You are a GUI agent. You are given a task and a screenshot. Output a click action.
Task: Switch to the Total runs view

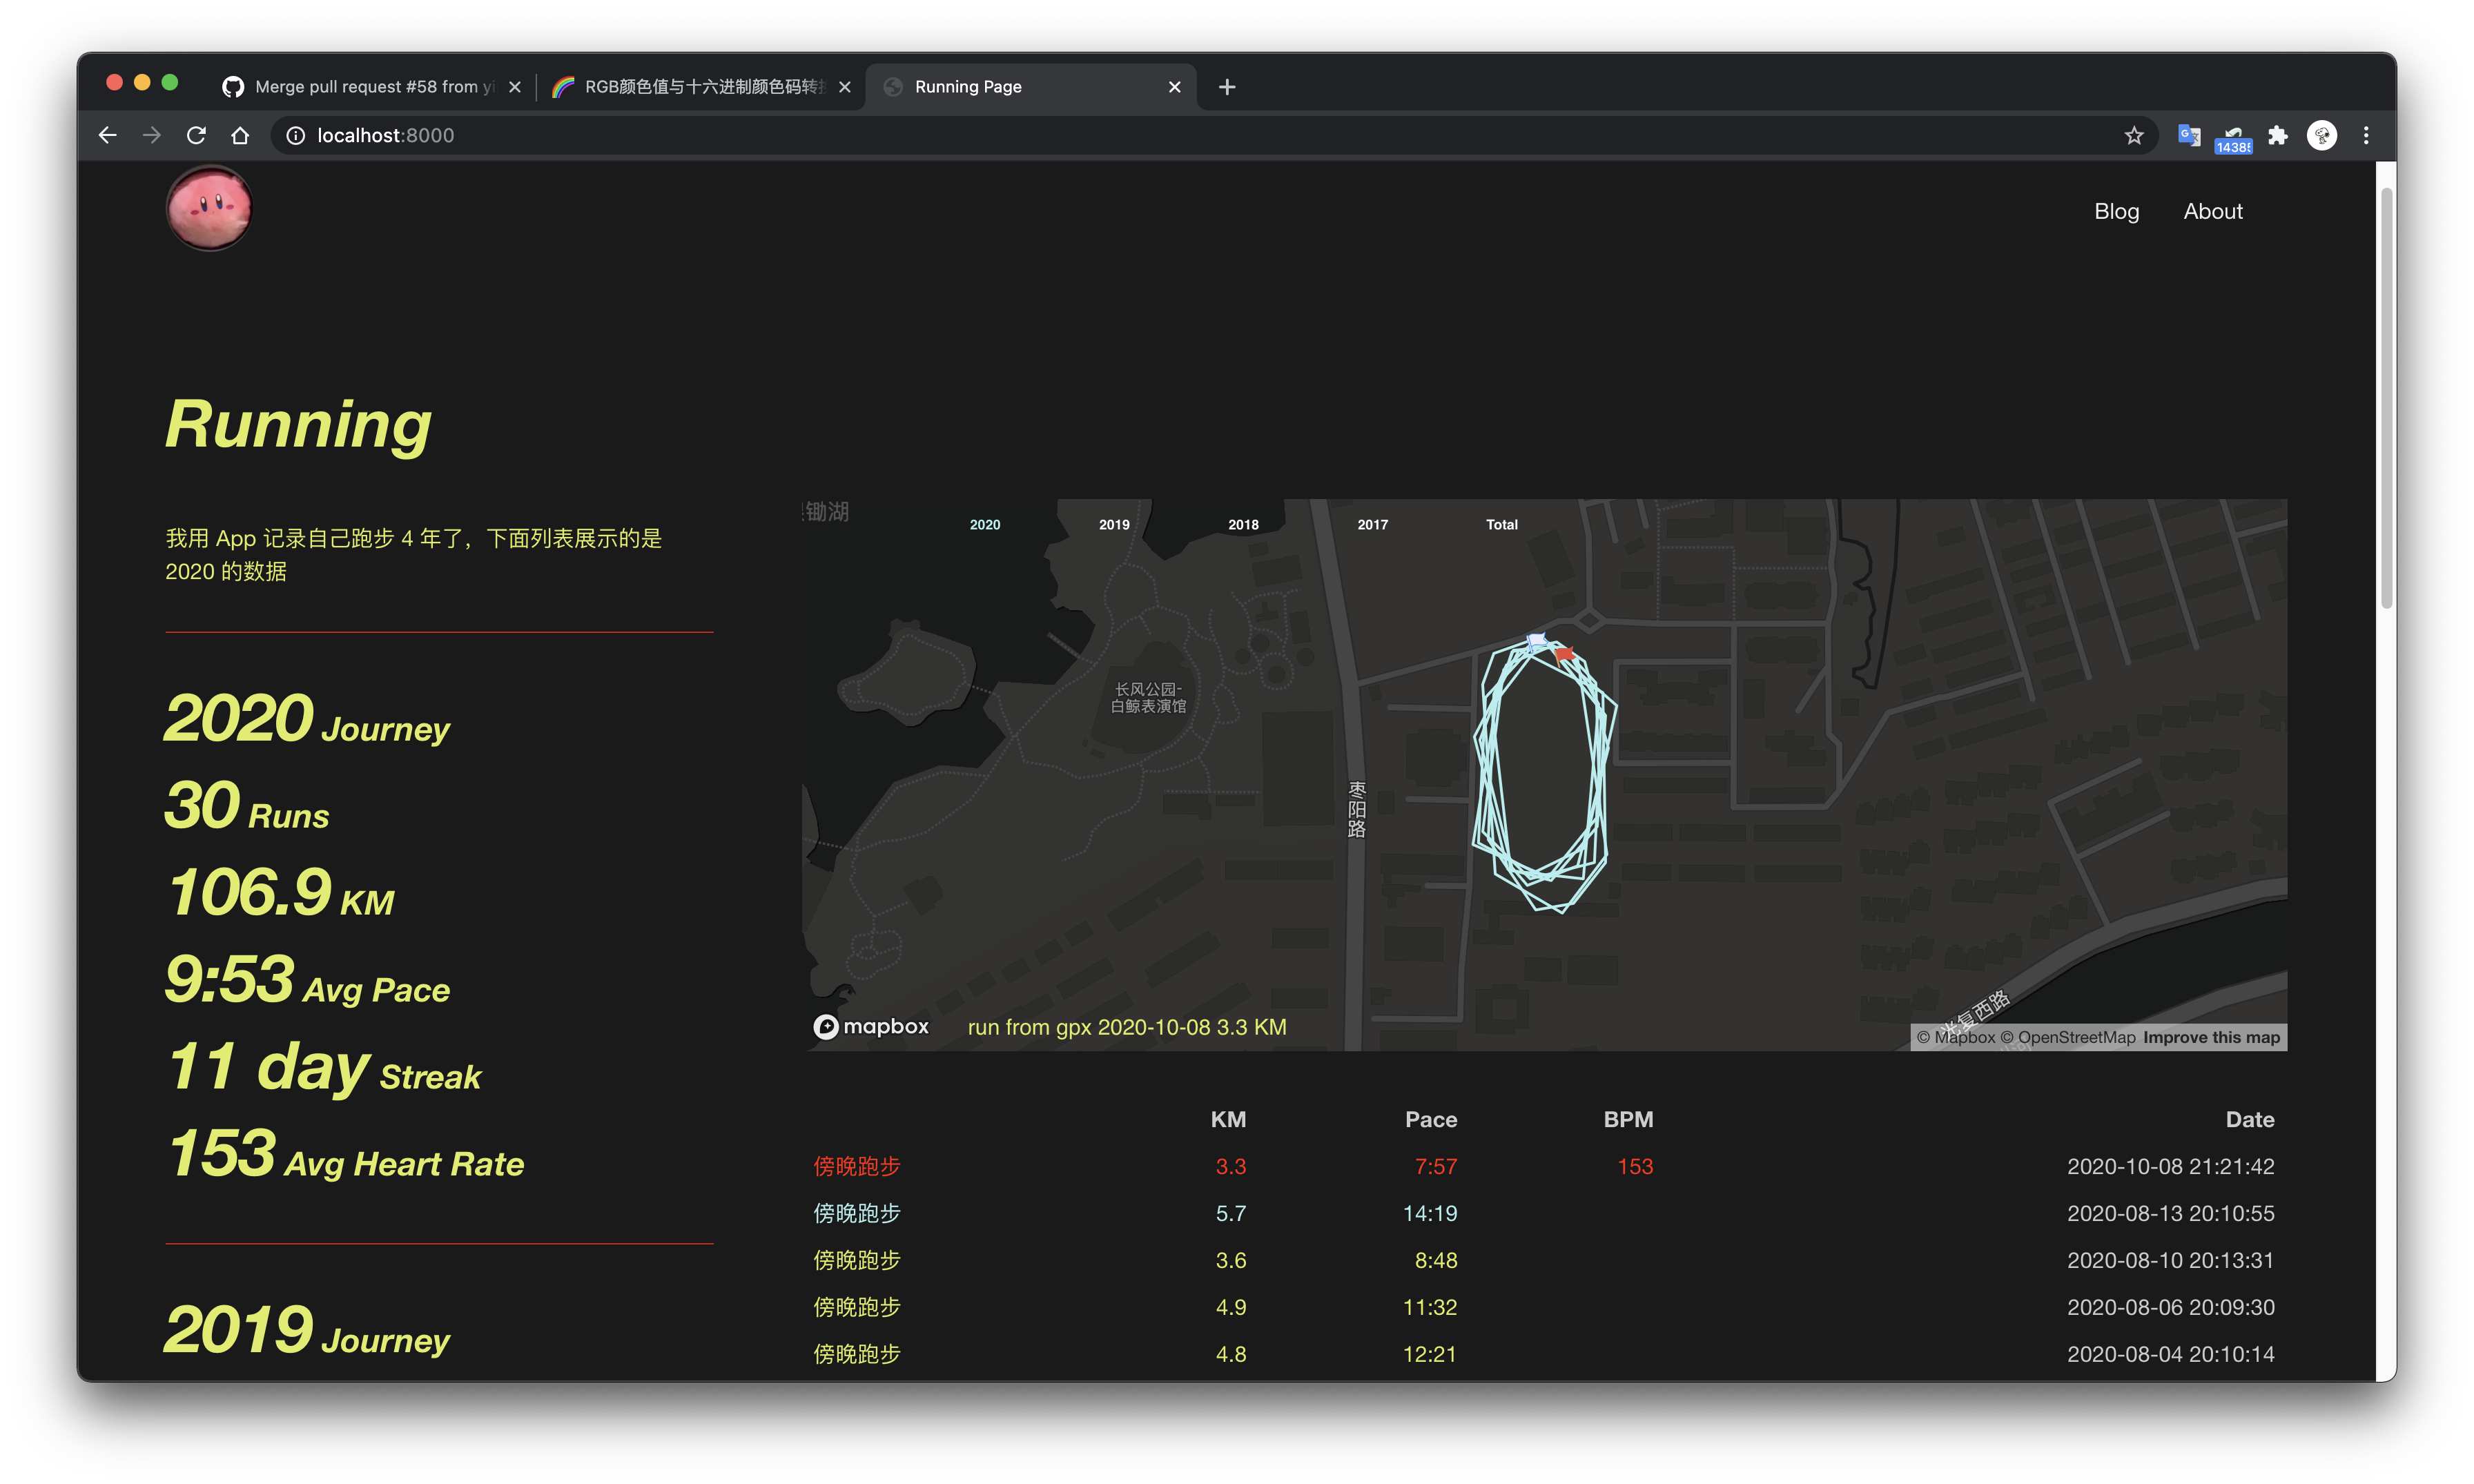coord(1501,524)
